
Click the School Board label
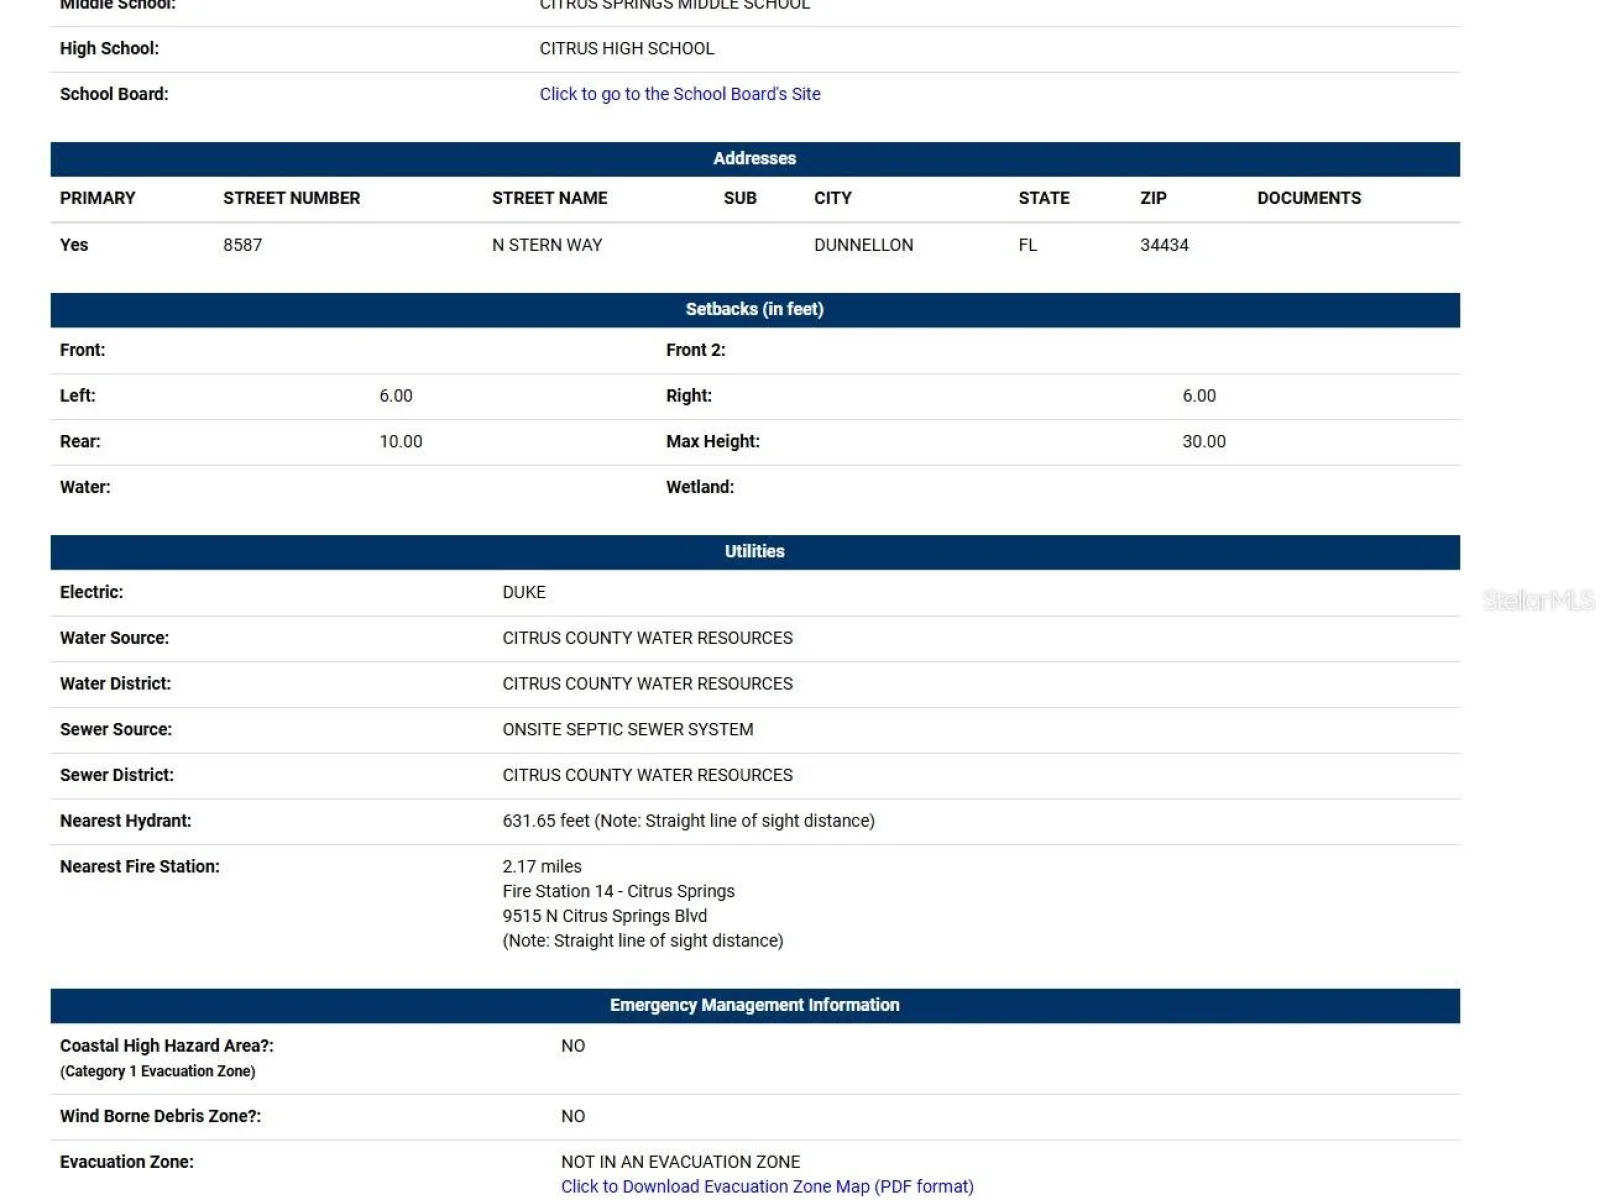[x=114, y=94]
